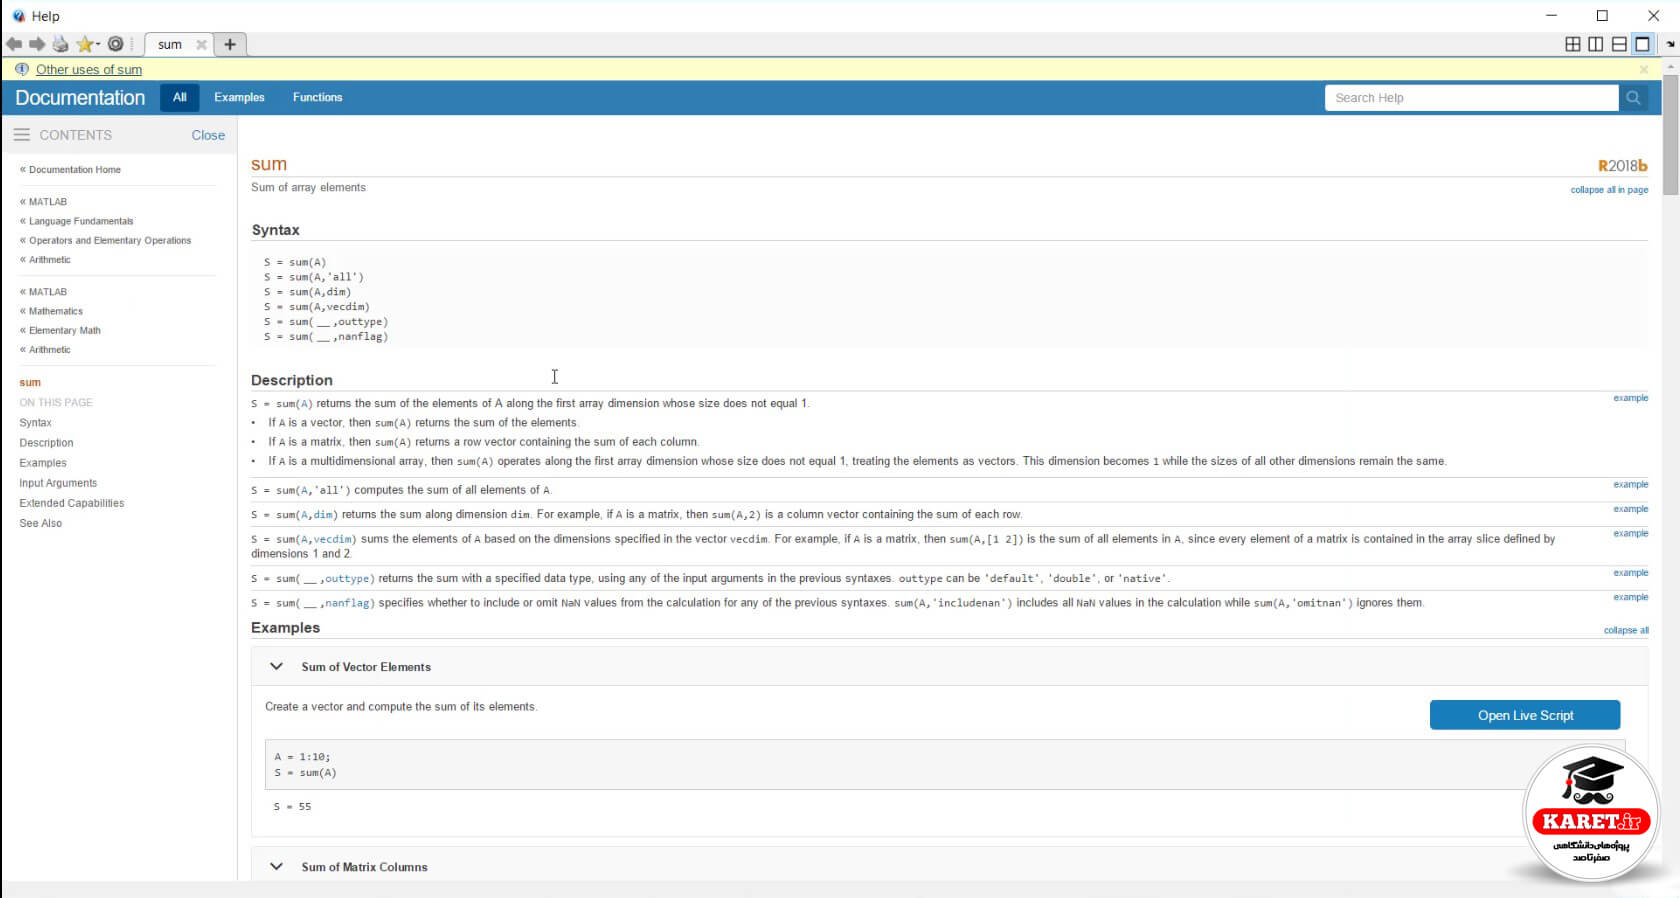The image size is (1680, 898).
Task: Jump to See Also from sidebar
Action: (40, 523)
